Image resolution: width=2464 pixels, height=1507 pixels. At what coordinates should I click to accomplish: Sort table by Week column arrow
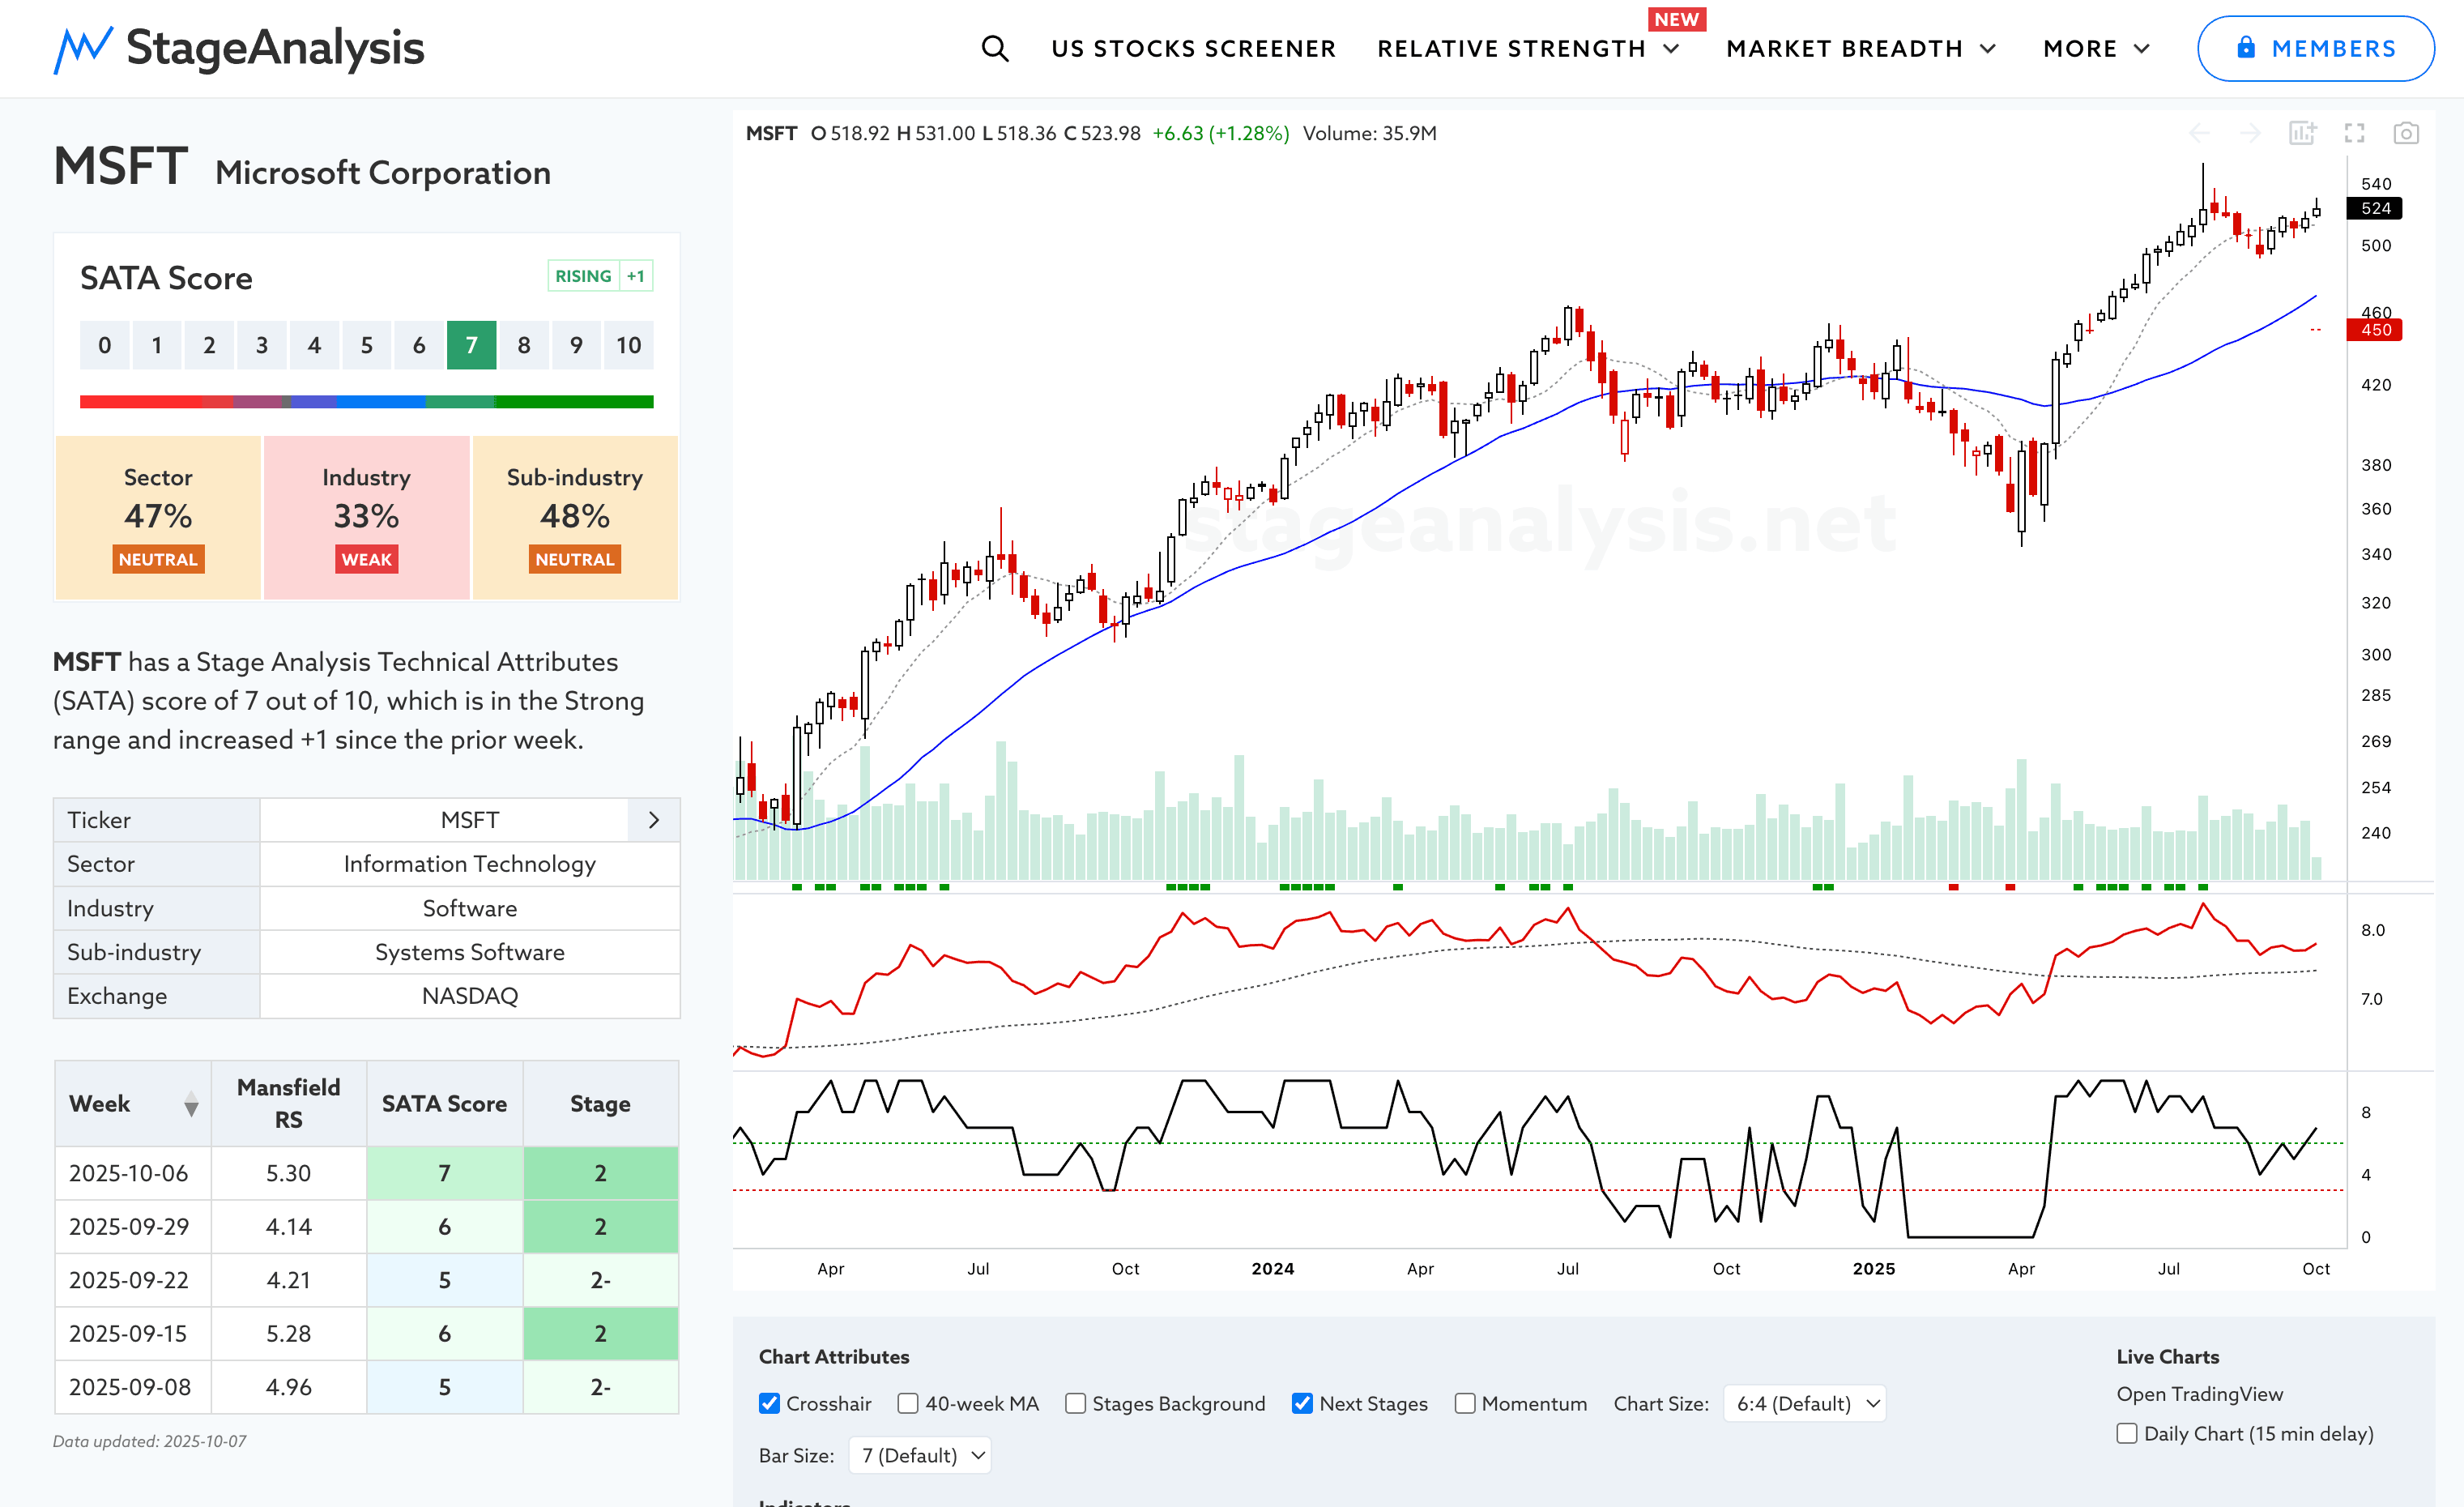tap(191, 1104)
